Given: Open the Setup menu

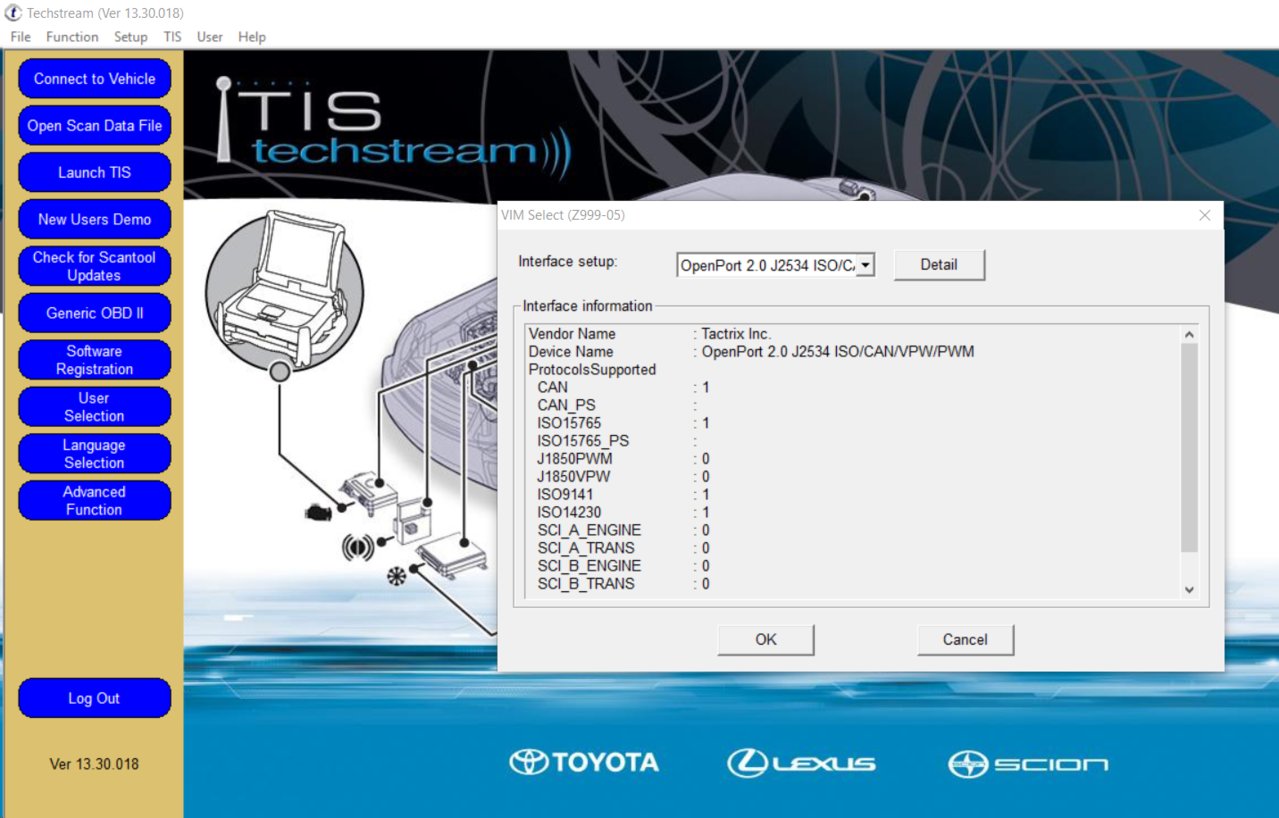Looking at the screenshot, I should (131, 37).
